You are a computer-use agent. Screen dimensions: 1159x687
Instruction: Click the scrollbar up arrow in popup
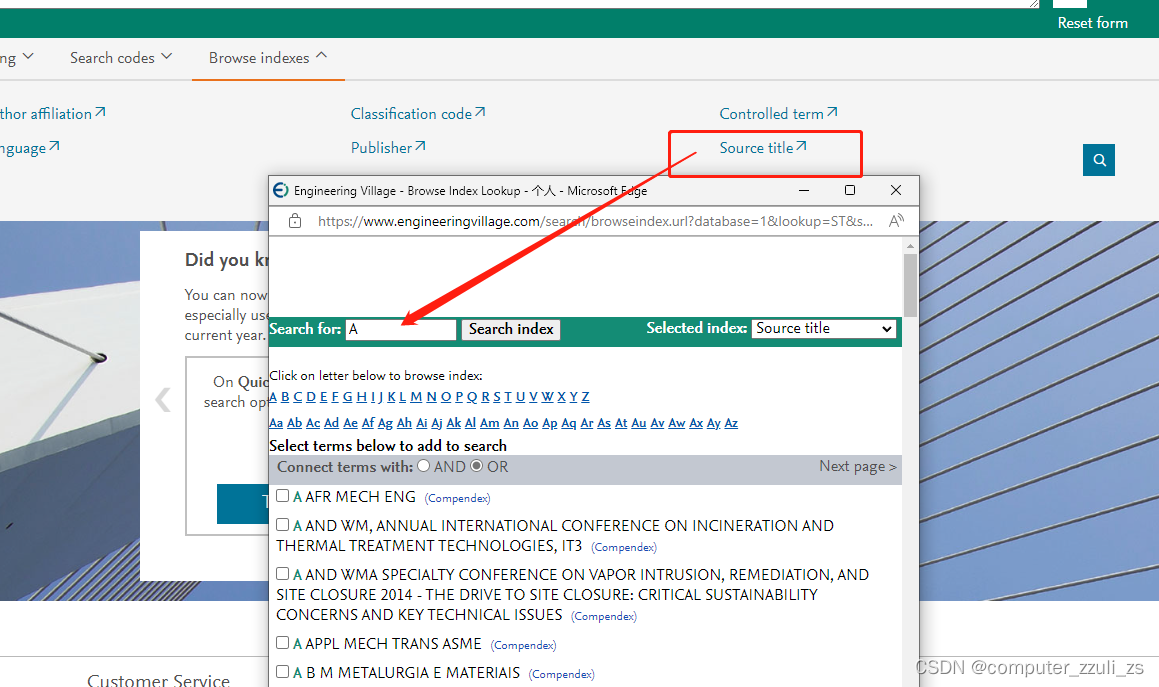(910, 246)
